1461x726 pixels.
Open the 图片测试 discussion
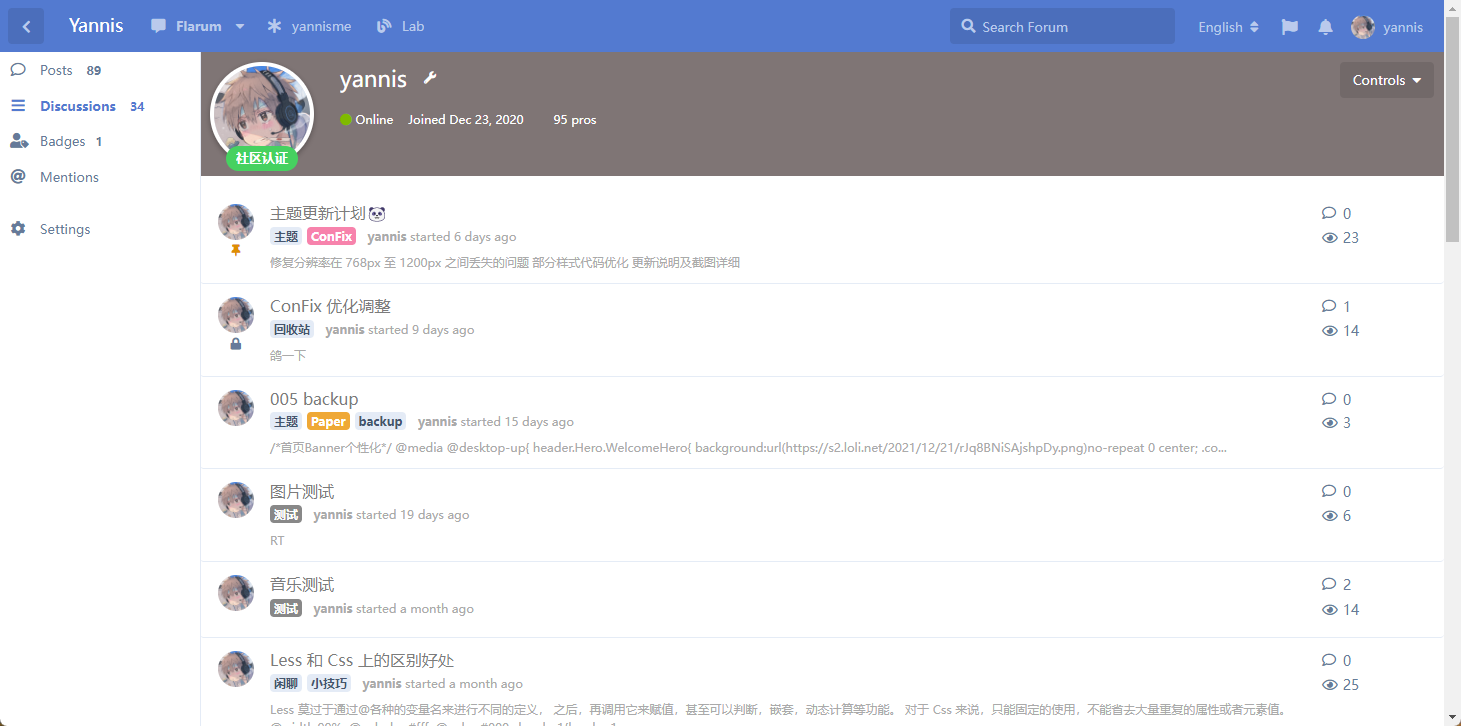point(302,492)
